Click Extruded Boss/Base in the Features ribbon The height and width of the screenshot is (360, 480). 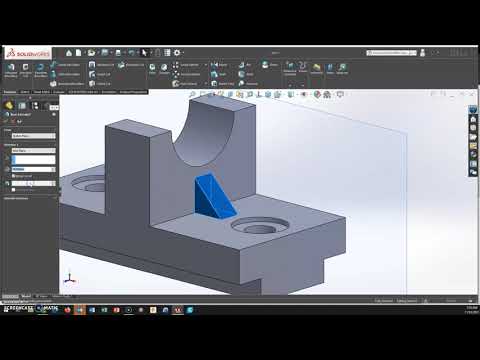[x=11, y=70]
